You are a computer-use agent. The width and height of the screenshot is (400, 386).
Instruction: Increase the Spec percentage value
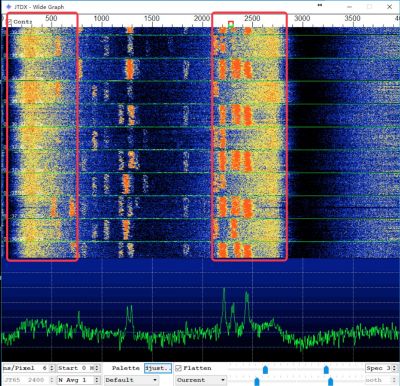(394, 366)
